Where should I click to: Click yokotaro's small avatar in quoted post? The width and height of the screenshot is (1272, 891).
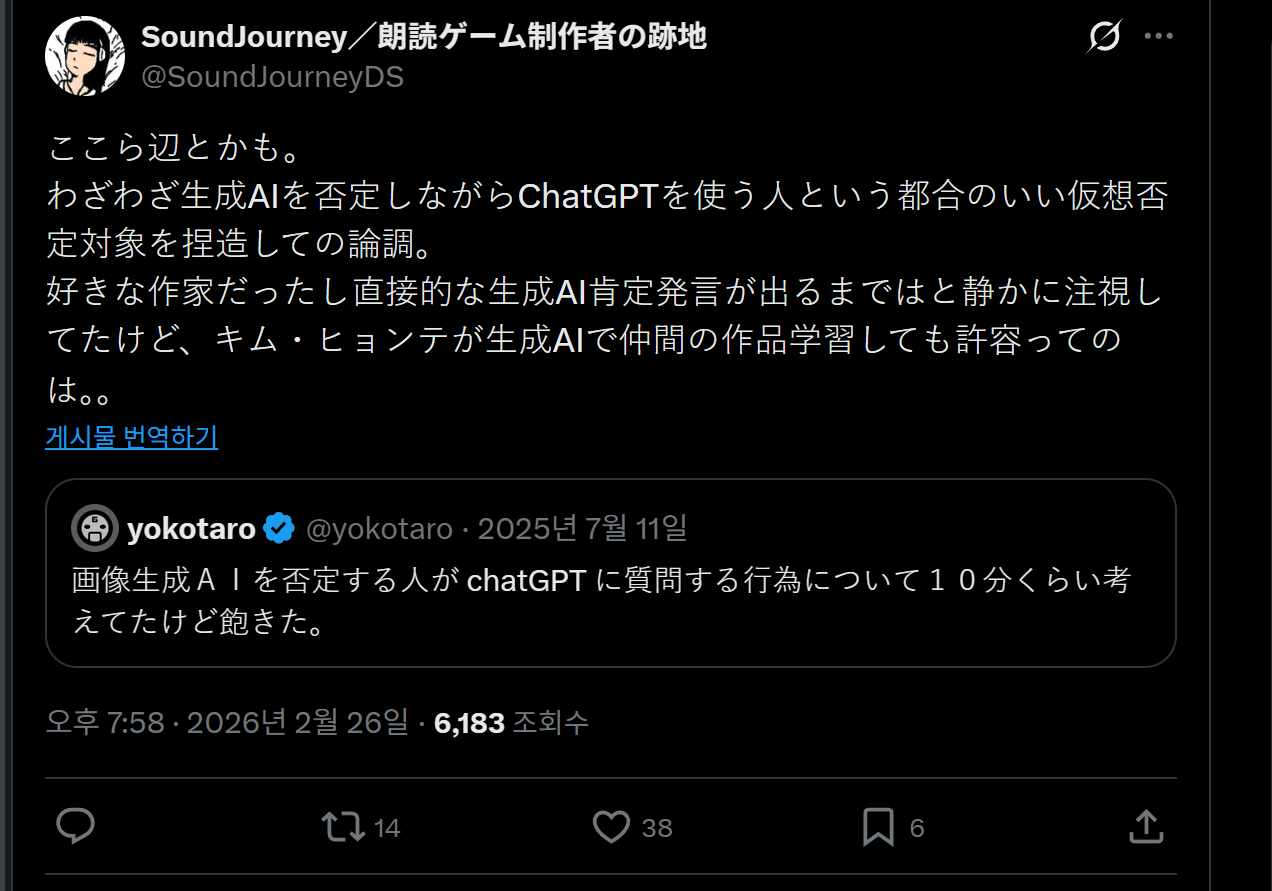pos(95,529)
